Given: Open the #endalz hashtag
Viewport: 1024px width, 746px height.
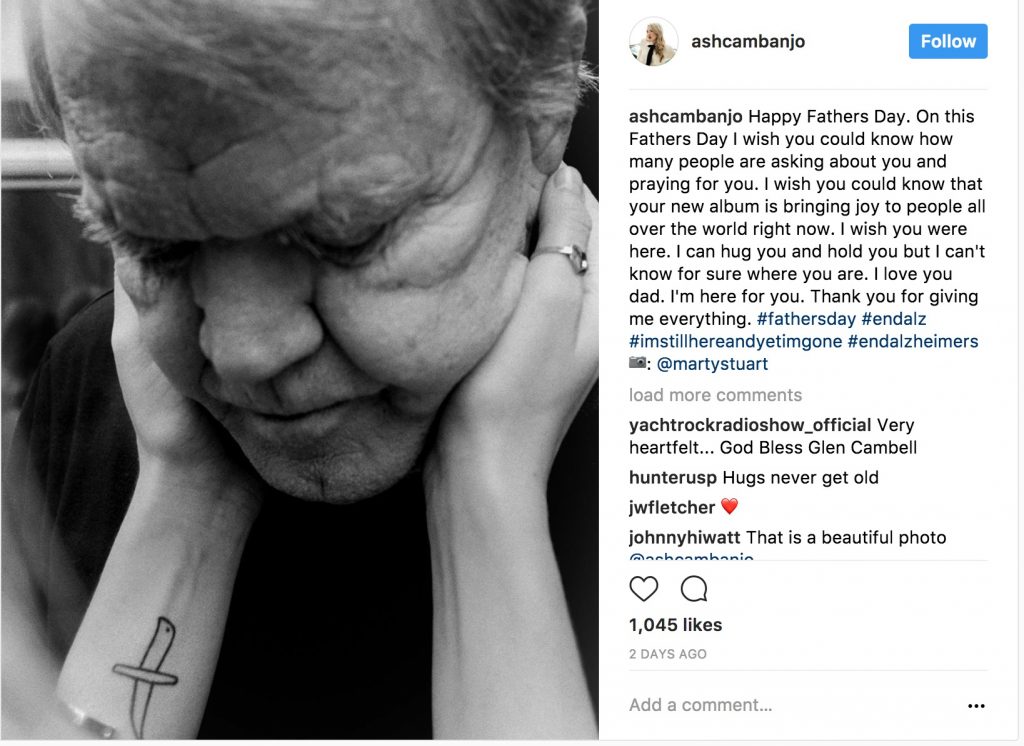Looking at the screenshot, I should click(893, 319).
